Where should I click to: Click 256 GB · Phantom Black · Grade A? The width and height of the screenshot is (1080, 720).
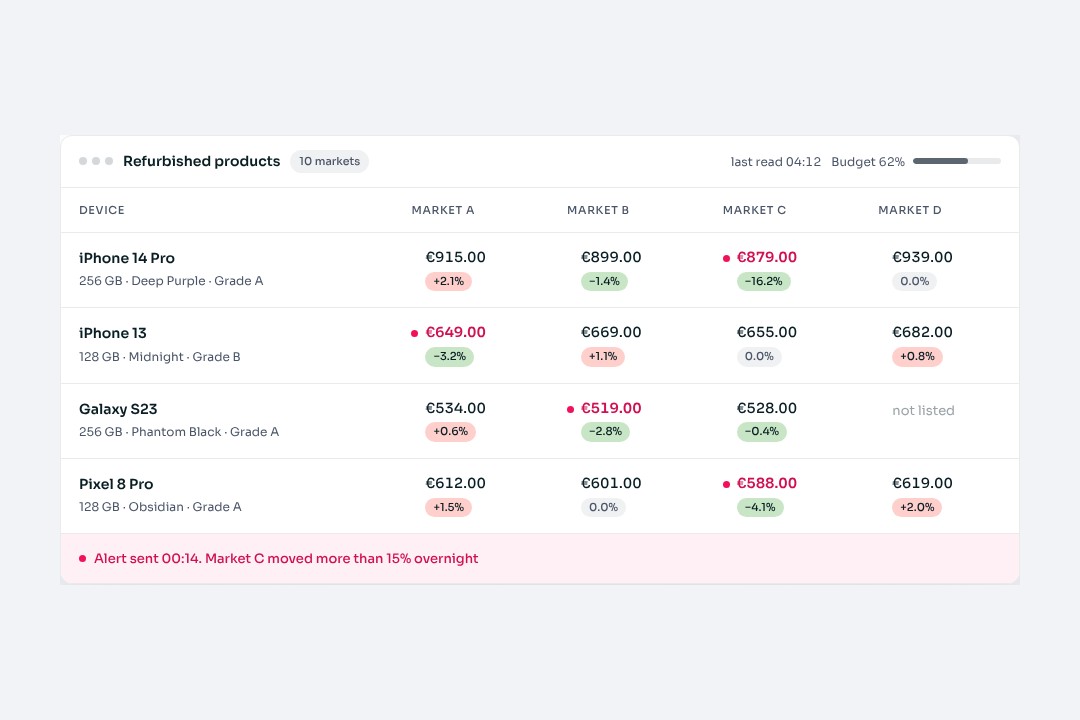(x=179, y=432)
